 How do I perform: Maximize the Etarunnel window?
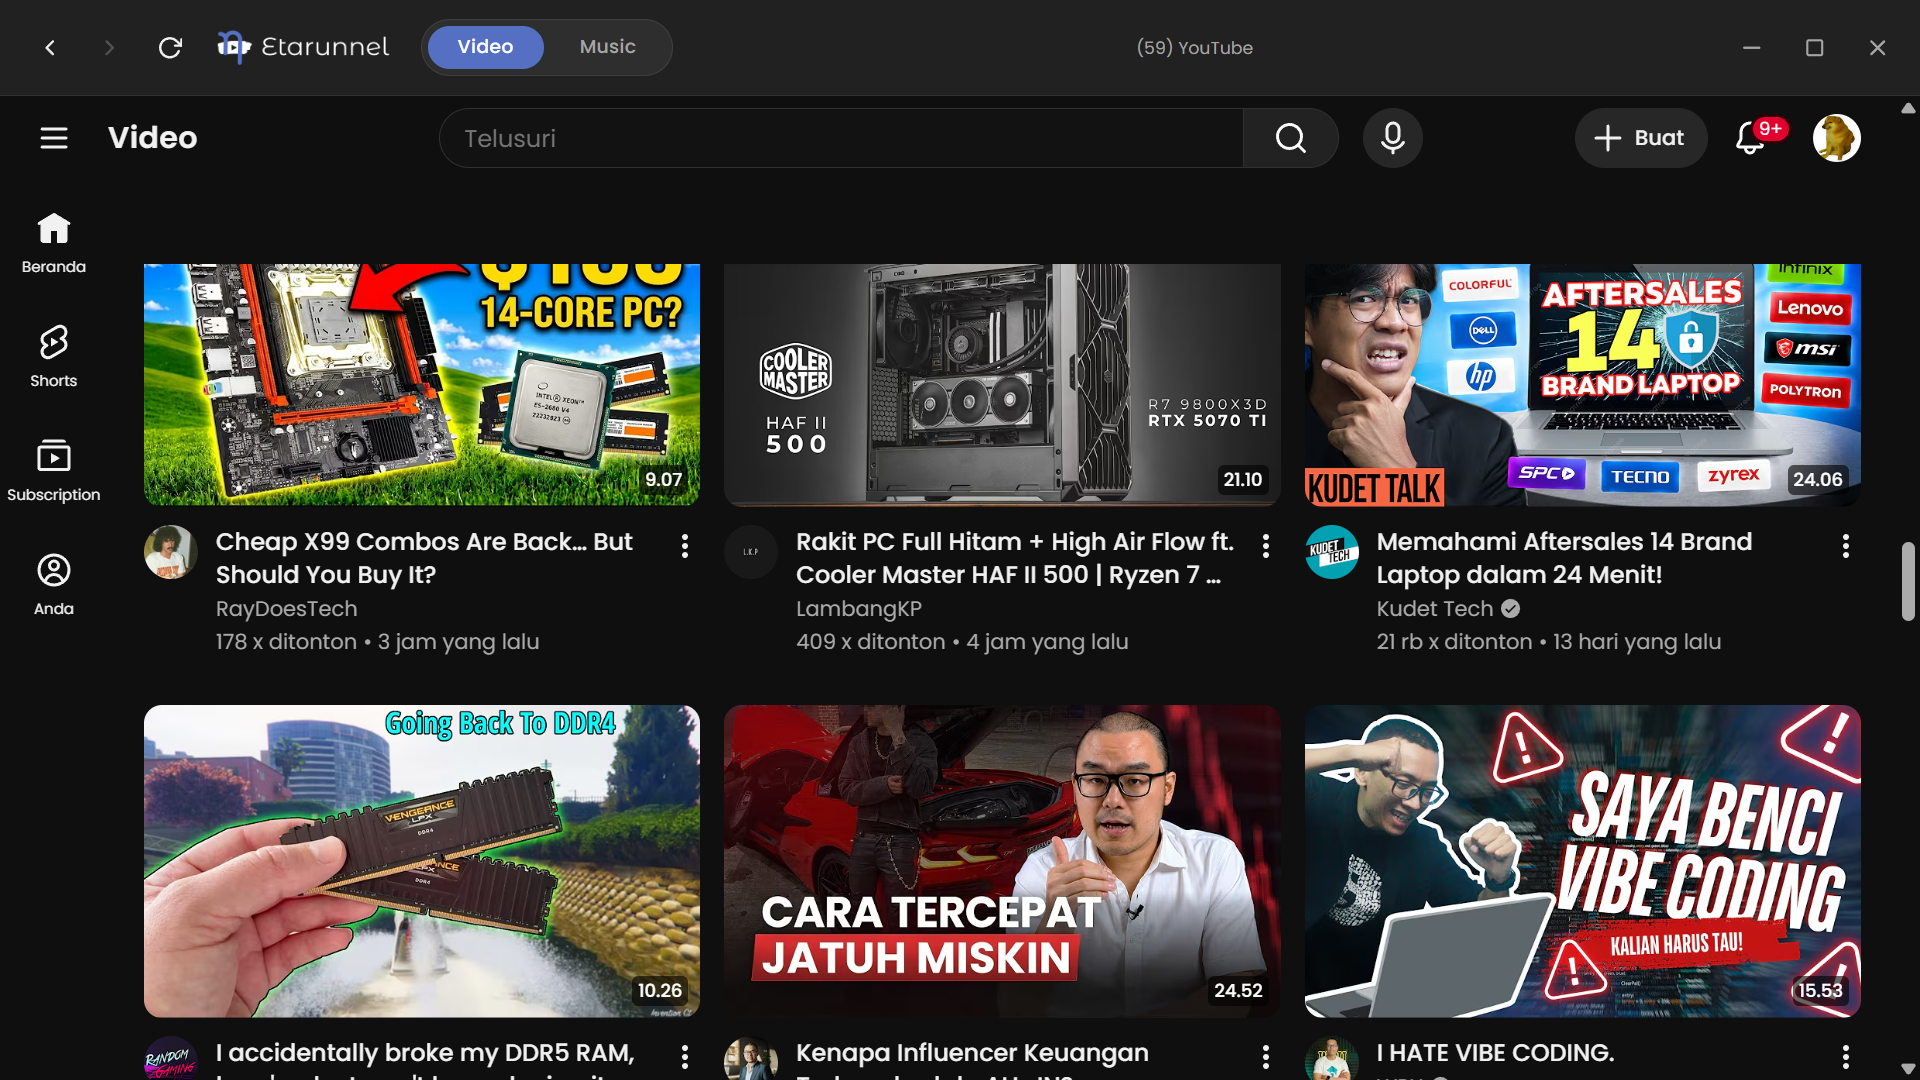point(1814,47)
